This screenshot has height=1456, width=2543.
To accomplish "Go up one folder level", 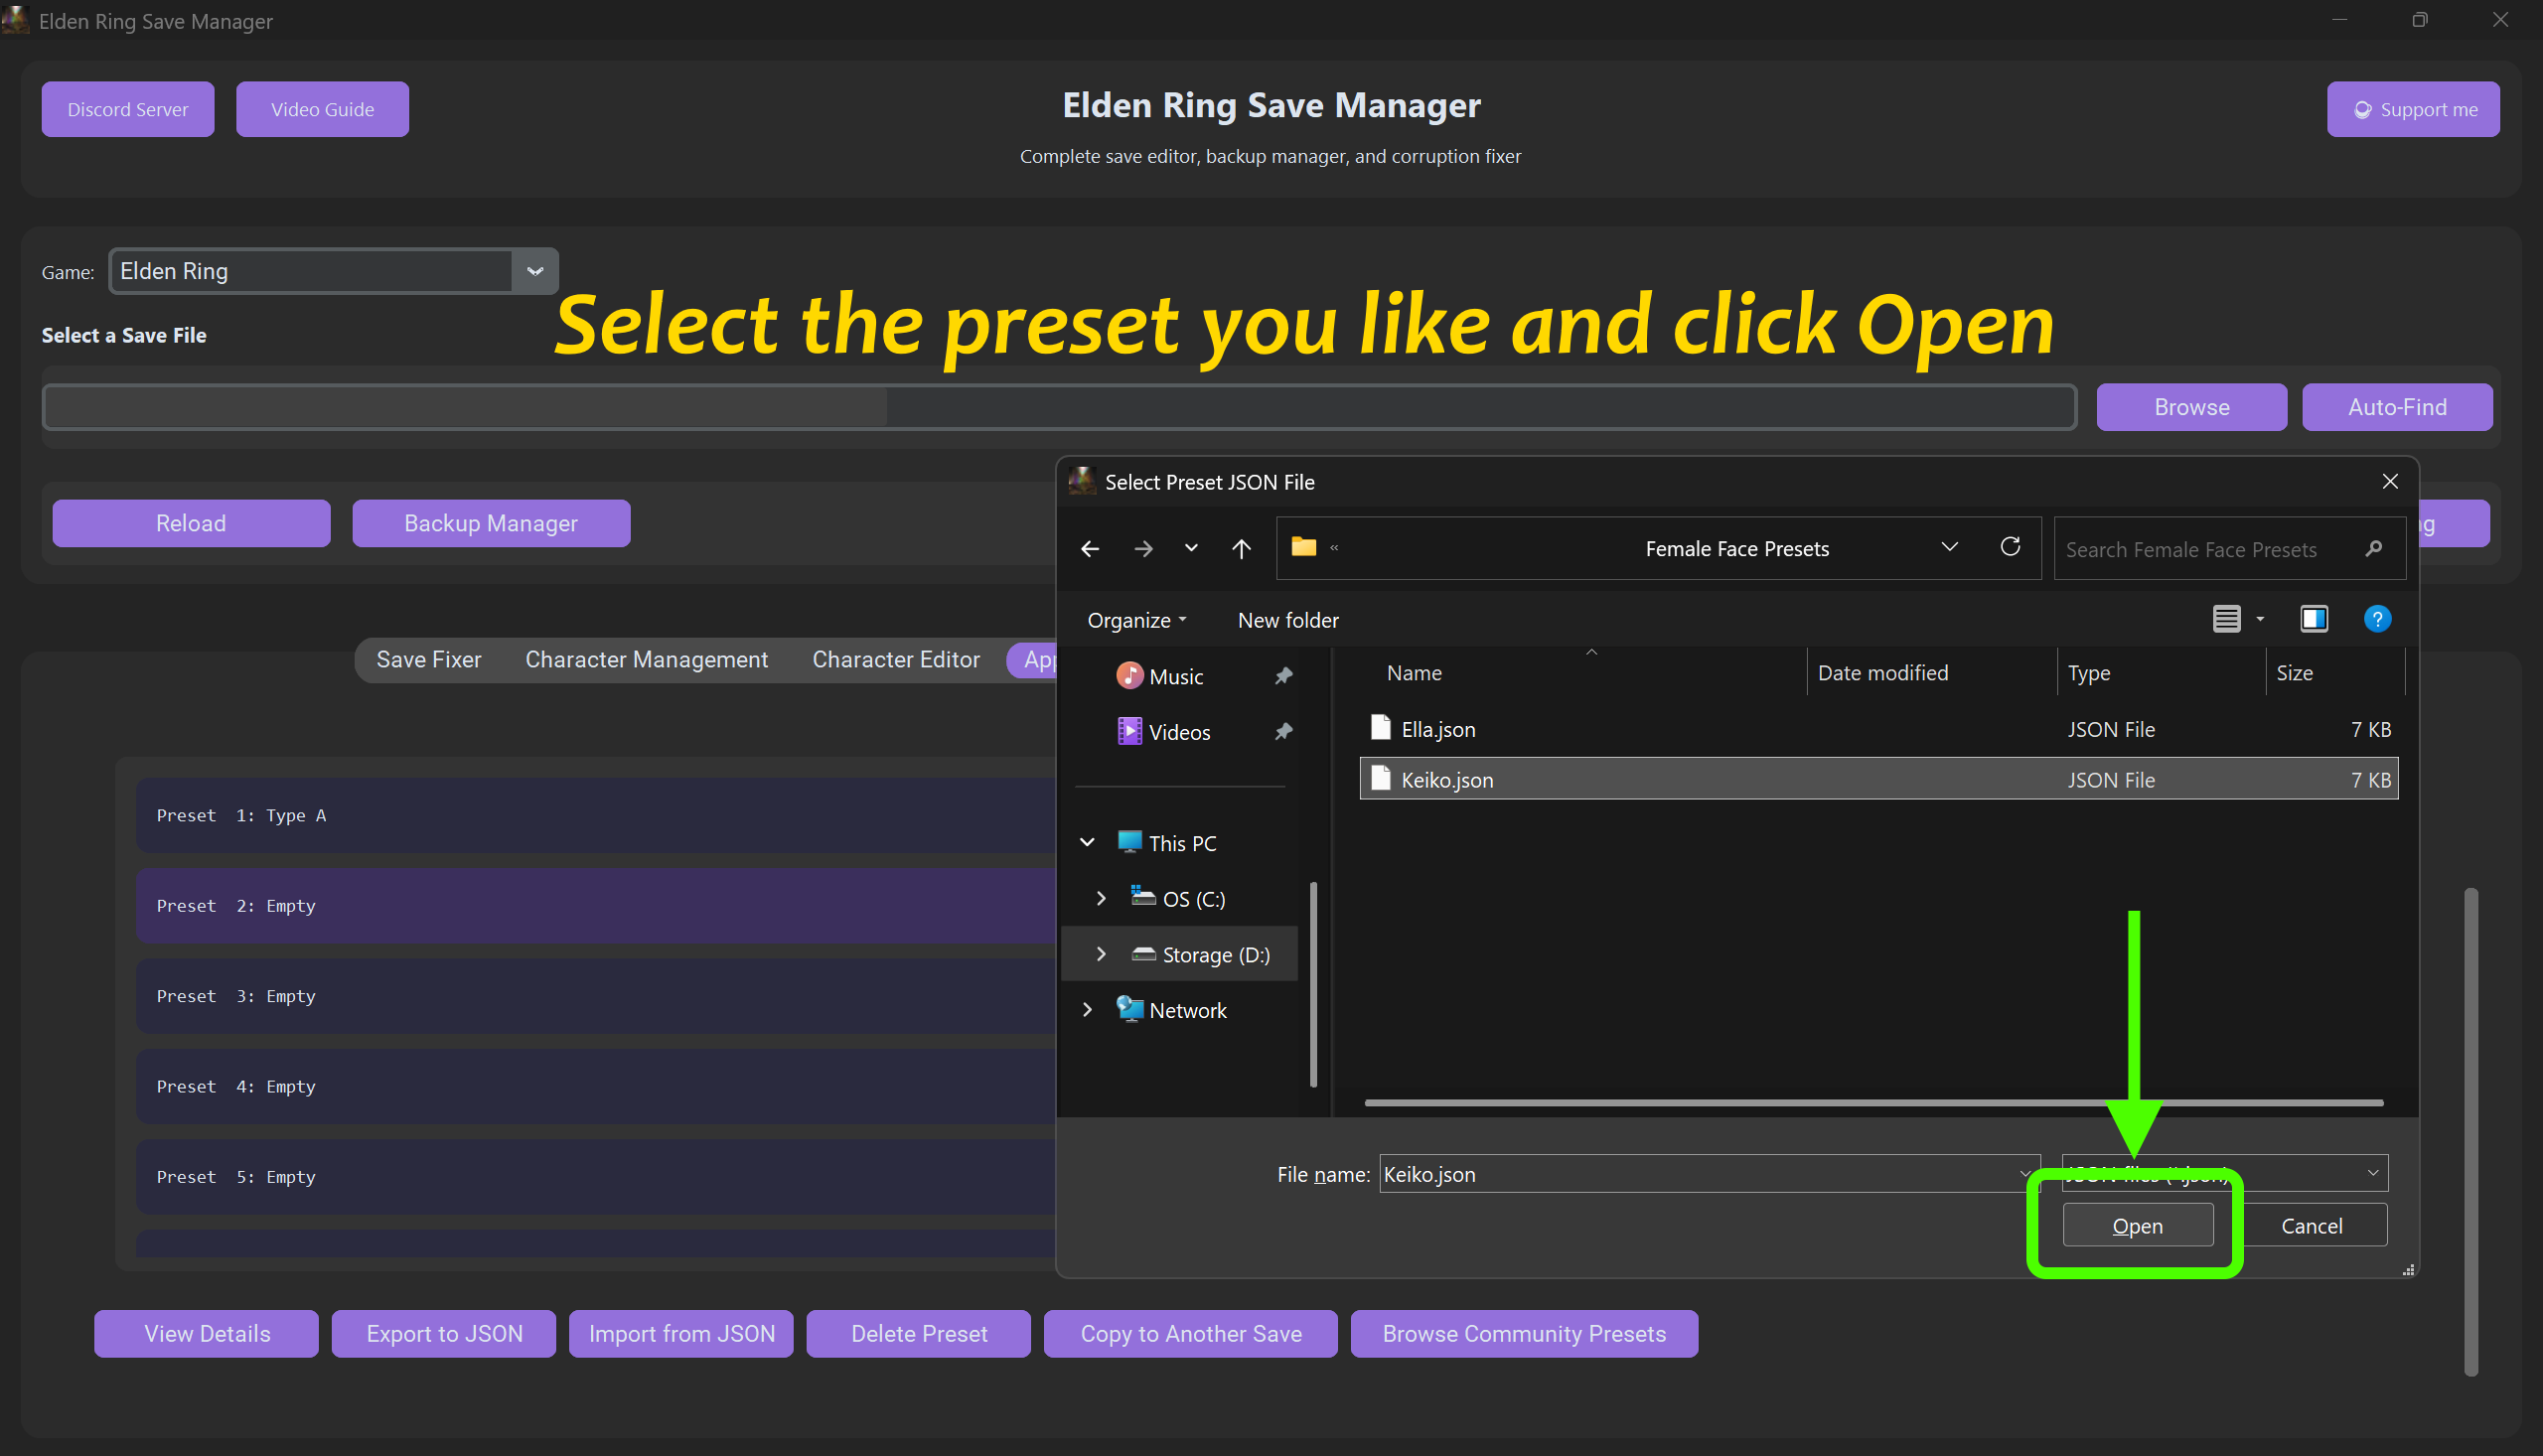I will coord(1241,548).
